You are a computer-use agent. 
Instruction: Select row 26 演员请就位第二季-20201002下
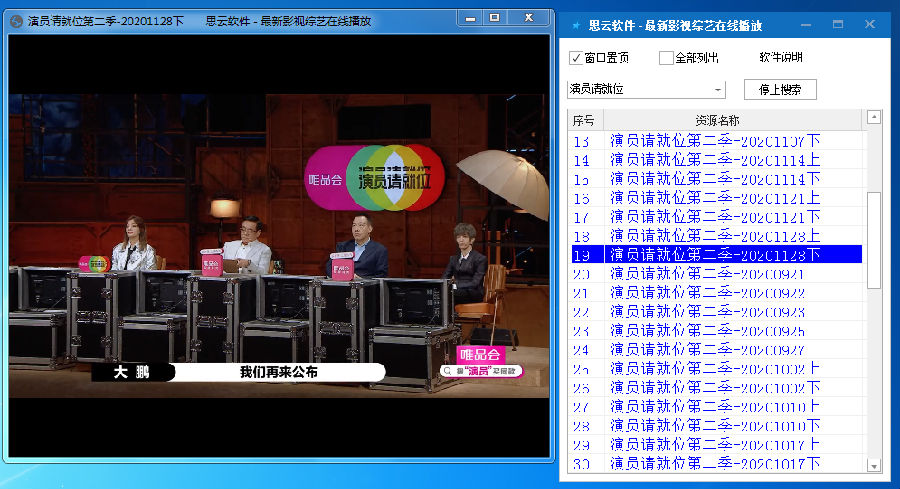pos(716,387)
